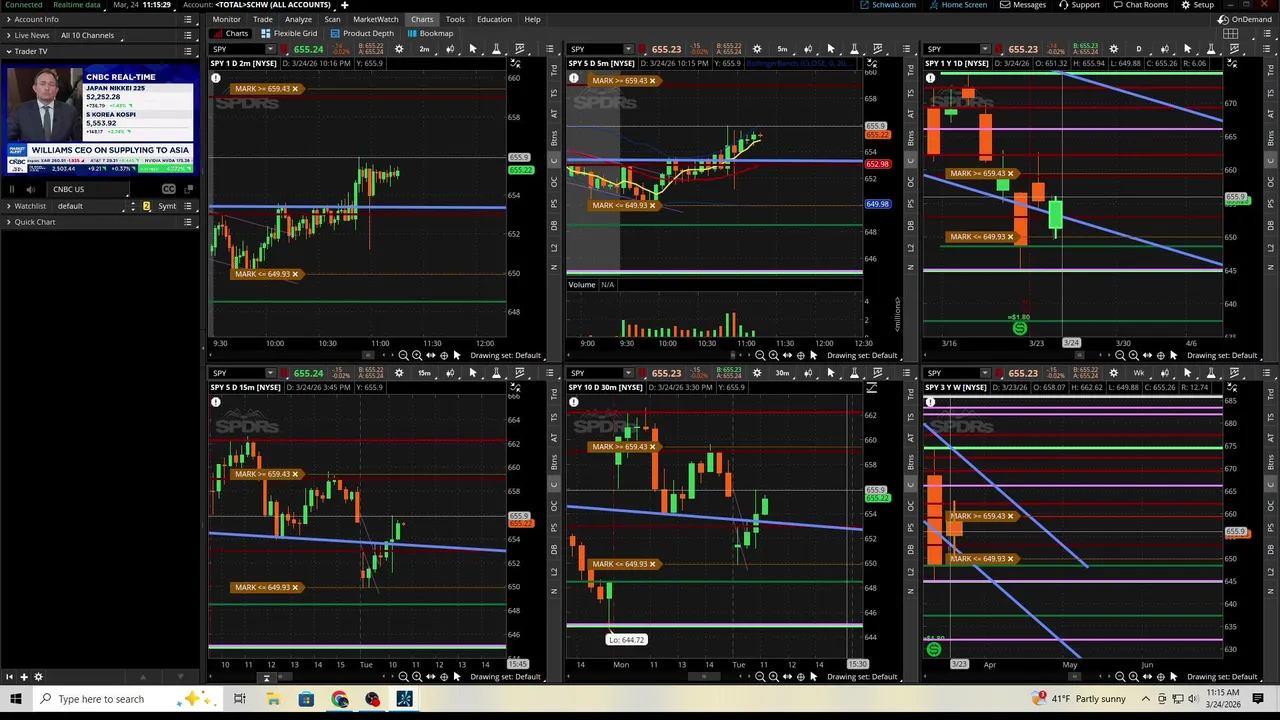Image resolution: width=1280 pixels, height=720 pixels.
Task: Click the Wk aggregation button in the 3-year chart
Action: [1139, 373]
